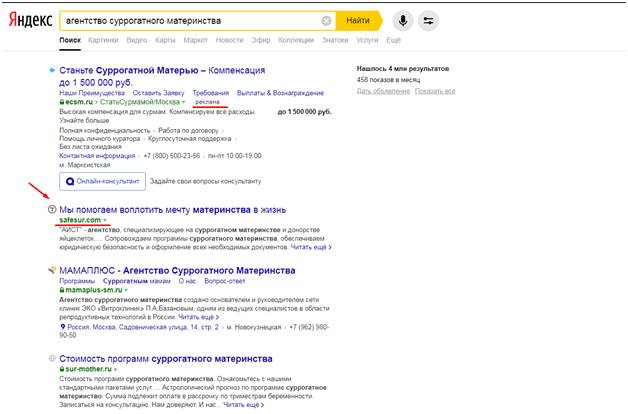This screenshot has height=414, width=628.
Task: Expand 'Читать ещё' in the safesur.com snippet
Action: (311, 247)
